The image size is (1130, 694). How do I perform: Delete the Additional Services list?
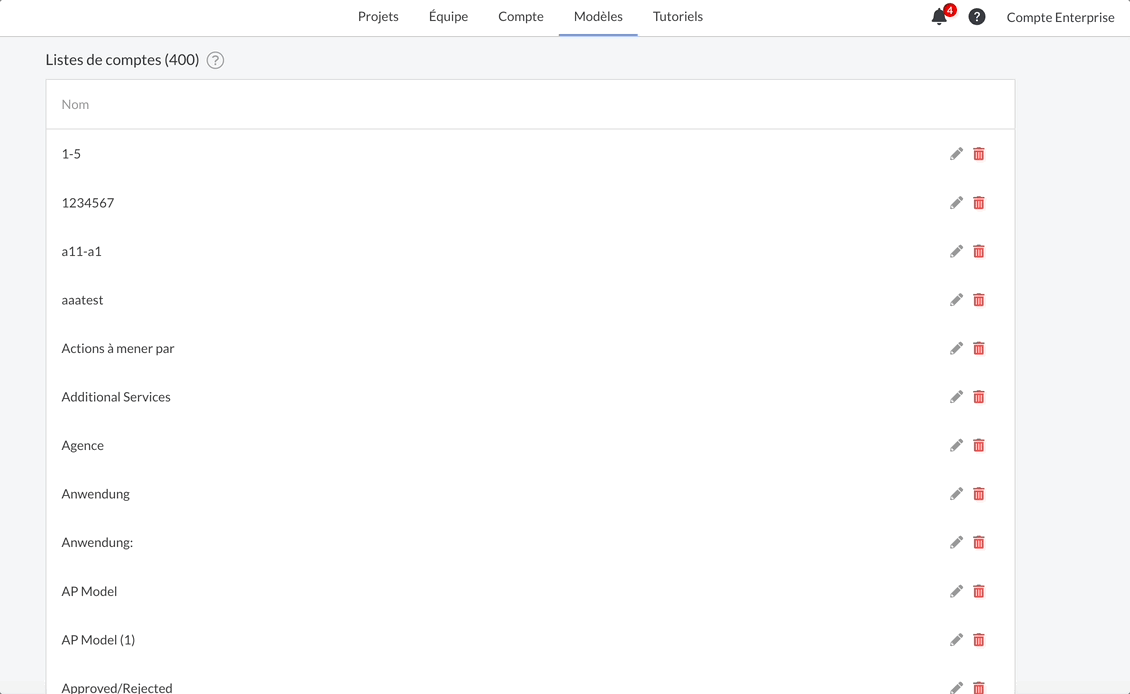coord(979,396)
